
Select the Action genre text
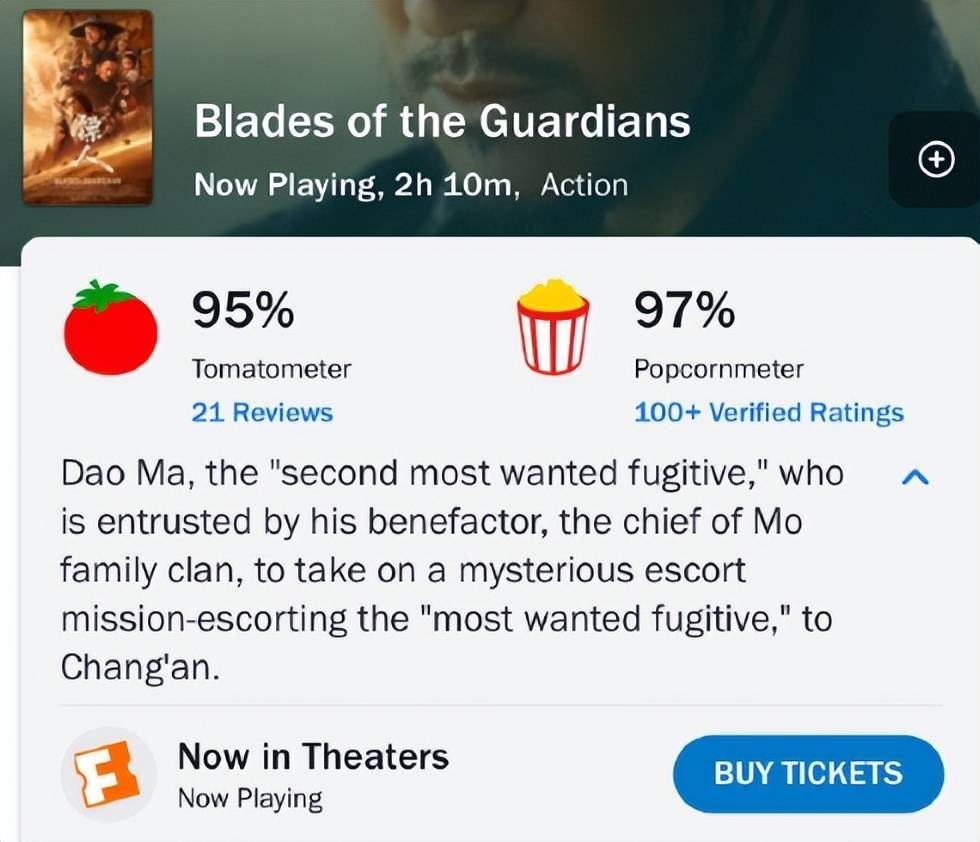pyautogui.click(x=584, y=185)
